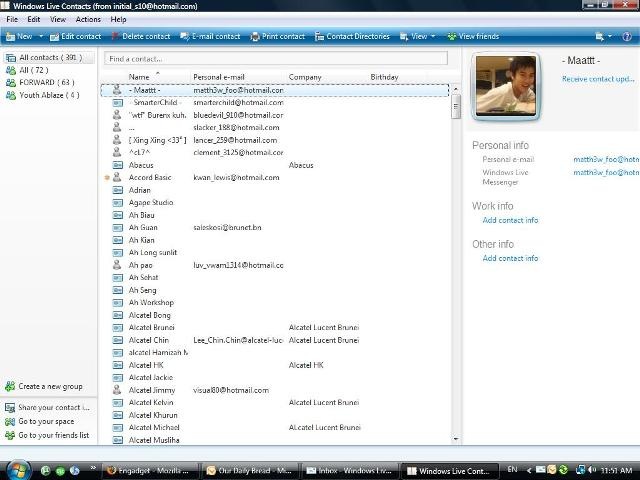Sort by the Birthday column header
Image resolution: width=640 pixels, height=480 pixels.
[x=397, y=77]
